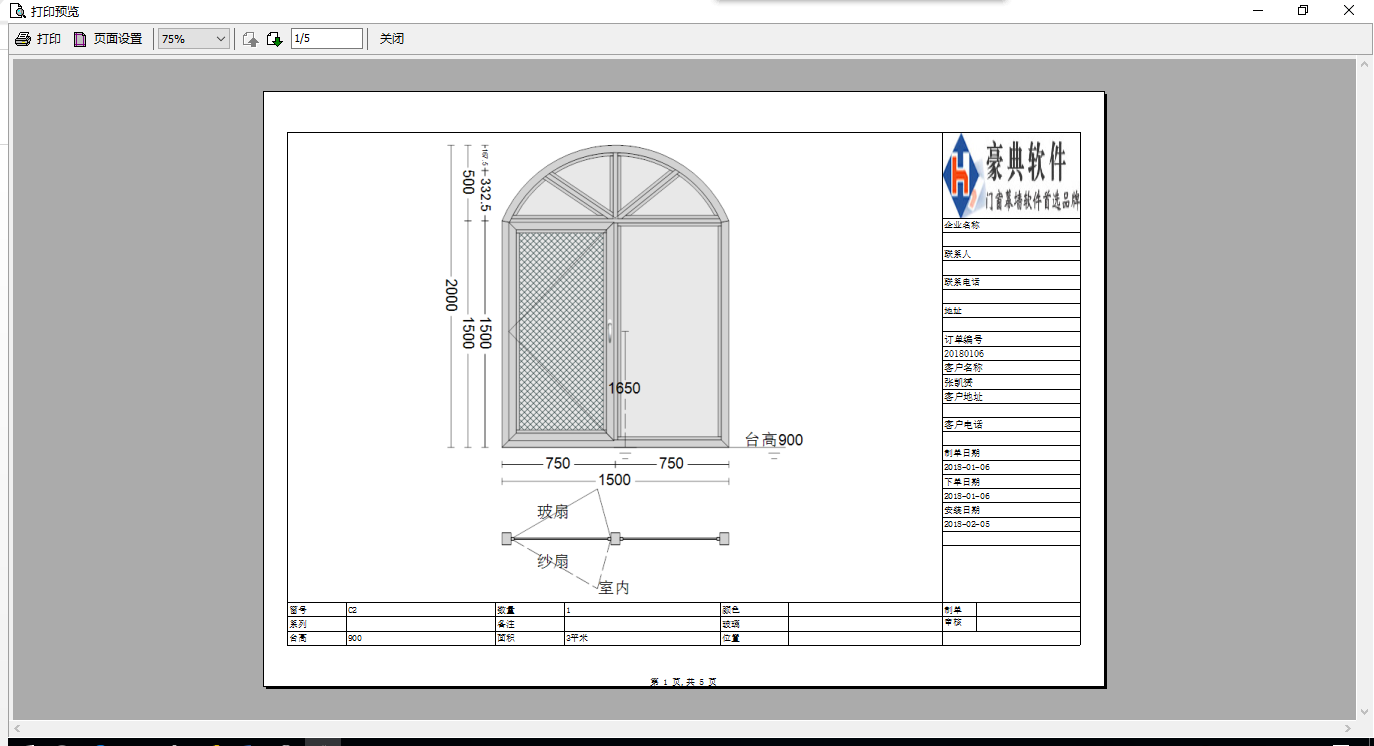Image resolution: width=1374 pixels, height=746 pixels.
Task: Click the page footer 第1页,共5页
Action: click(683, 682)
